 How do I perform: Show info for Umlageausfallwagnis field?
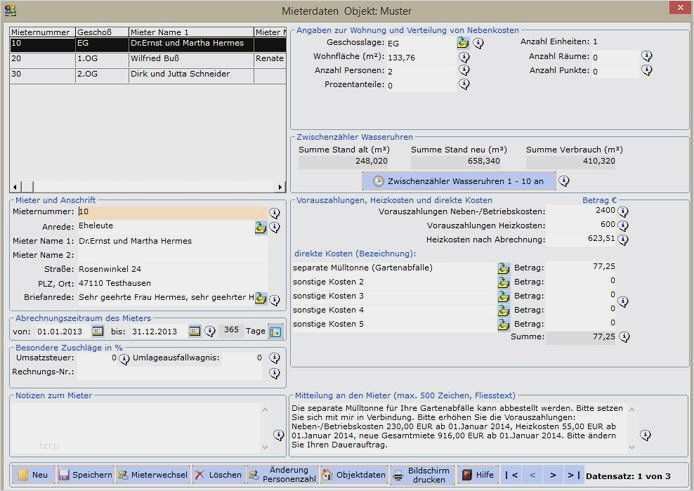pyautogui.click(x=274, y=358)
